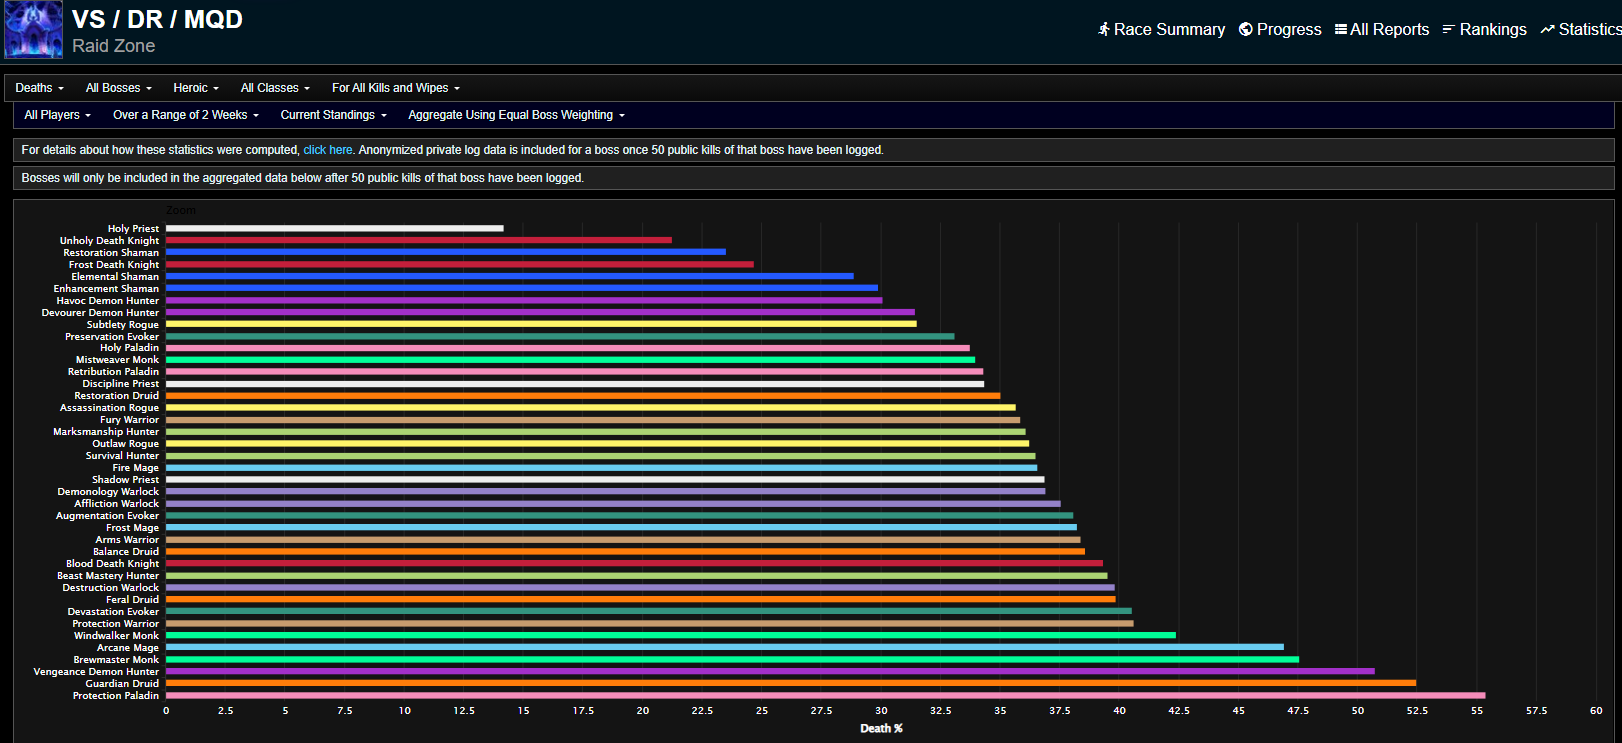Select the Holy Priest white bar
The image size is (1622, 743).
334,229
